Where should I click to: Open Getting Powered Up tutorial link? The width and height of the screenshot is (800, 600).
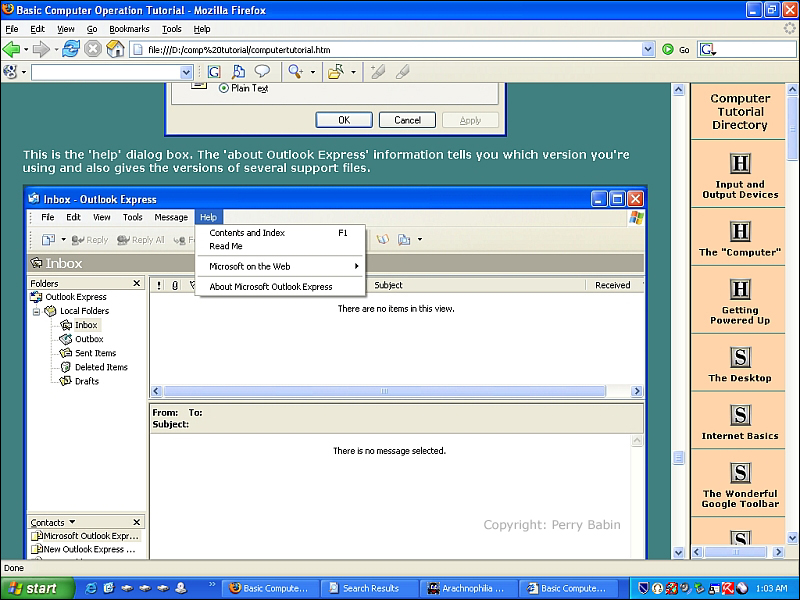point(740,315)
